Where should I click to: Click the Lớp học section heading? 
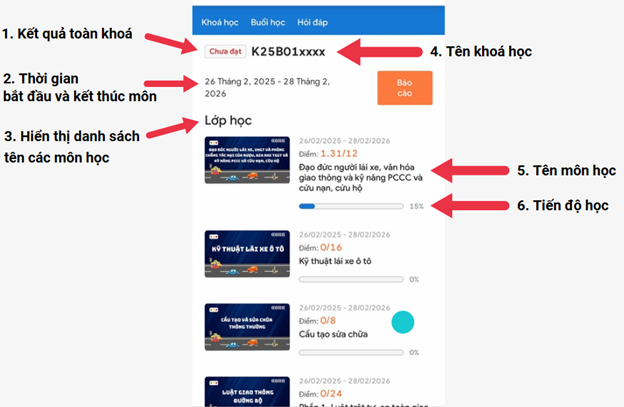tap(228, 121)
